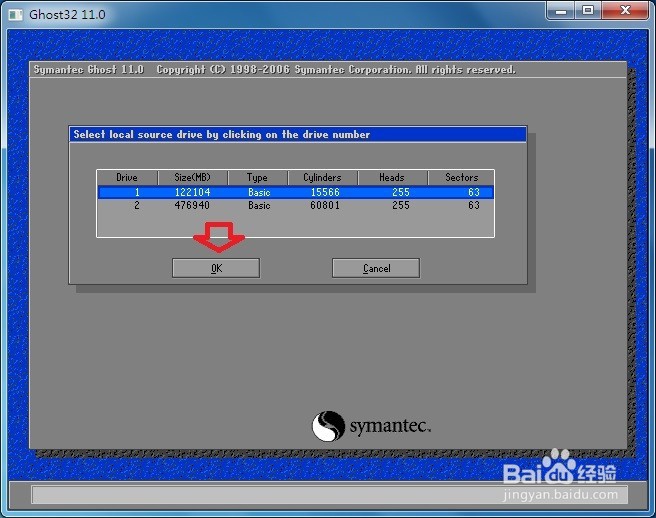Click the bottom status bar field

click(x=329, y=495)
